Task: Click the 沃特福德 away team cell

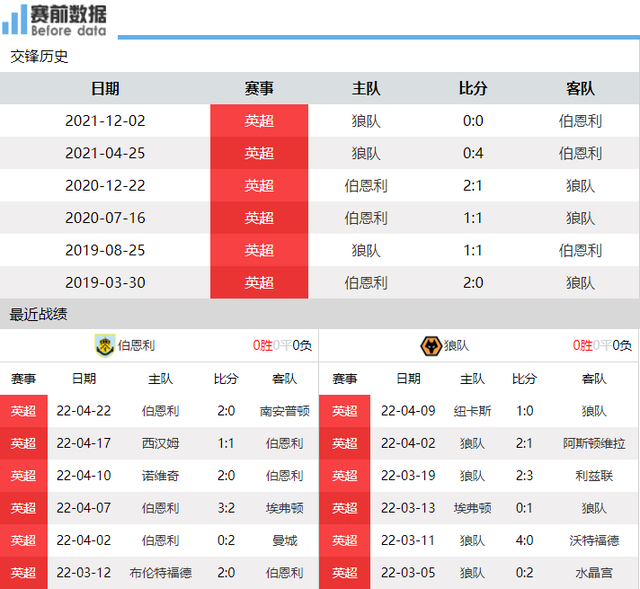Action: [594, 540]
